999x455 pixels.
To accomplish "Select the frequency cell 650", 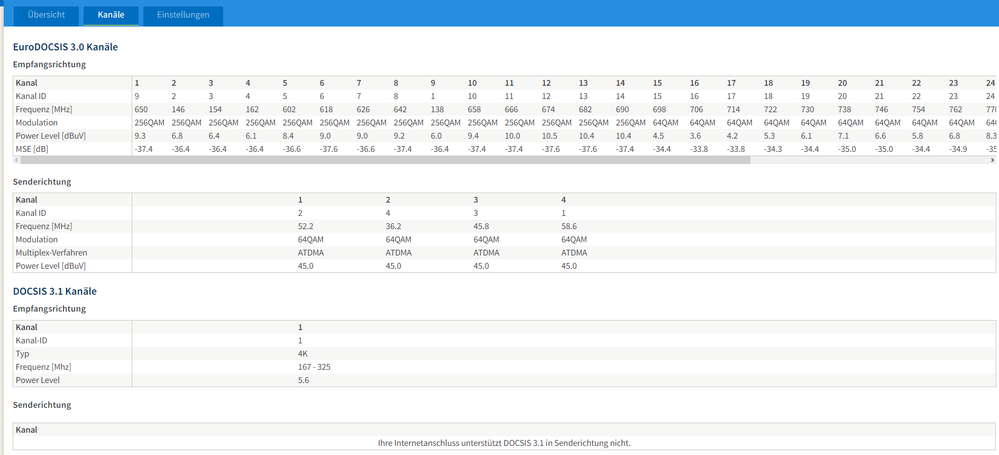I will coord(140,110).
